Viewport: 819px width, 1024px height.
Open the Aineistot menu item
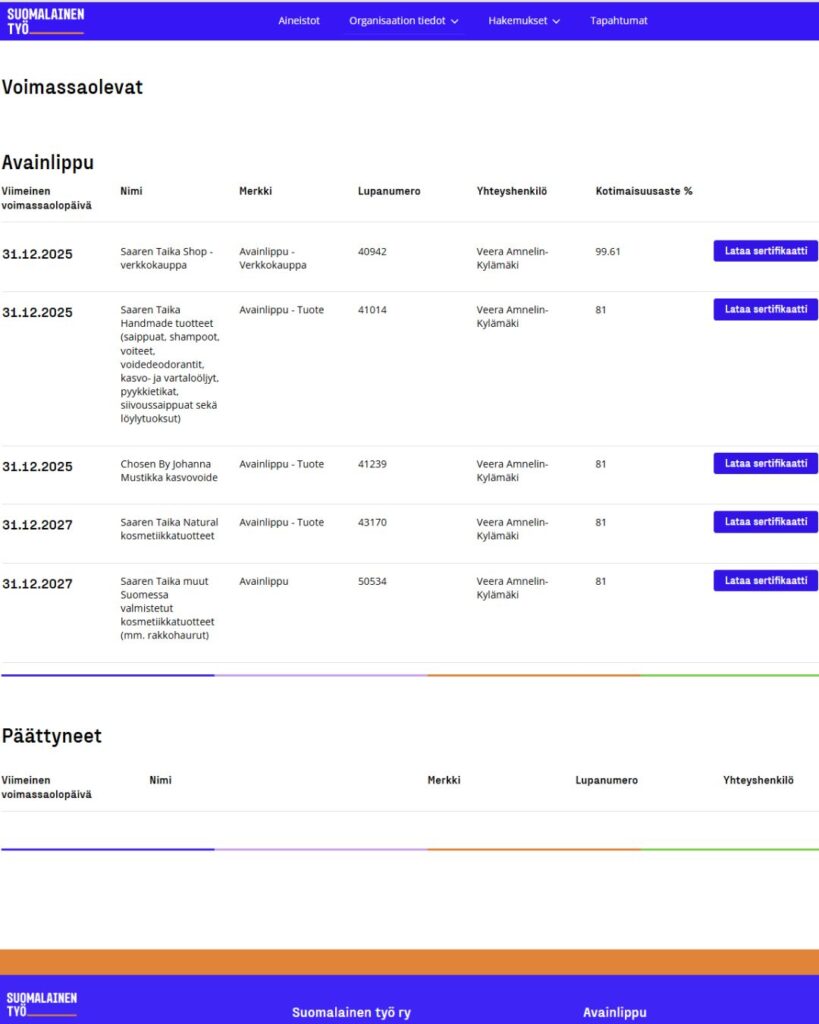299,20
